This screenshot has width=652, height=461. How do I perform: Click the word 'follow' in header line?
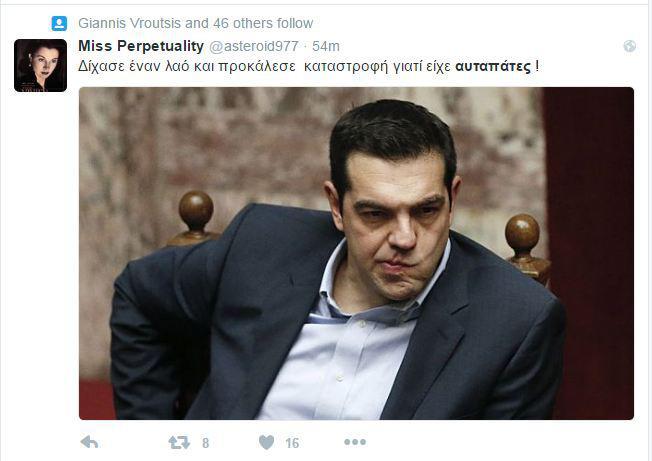(295, 23)
